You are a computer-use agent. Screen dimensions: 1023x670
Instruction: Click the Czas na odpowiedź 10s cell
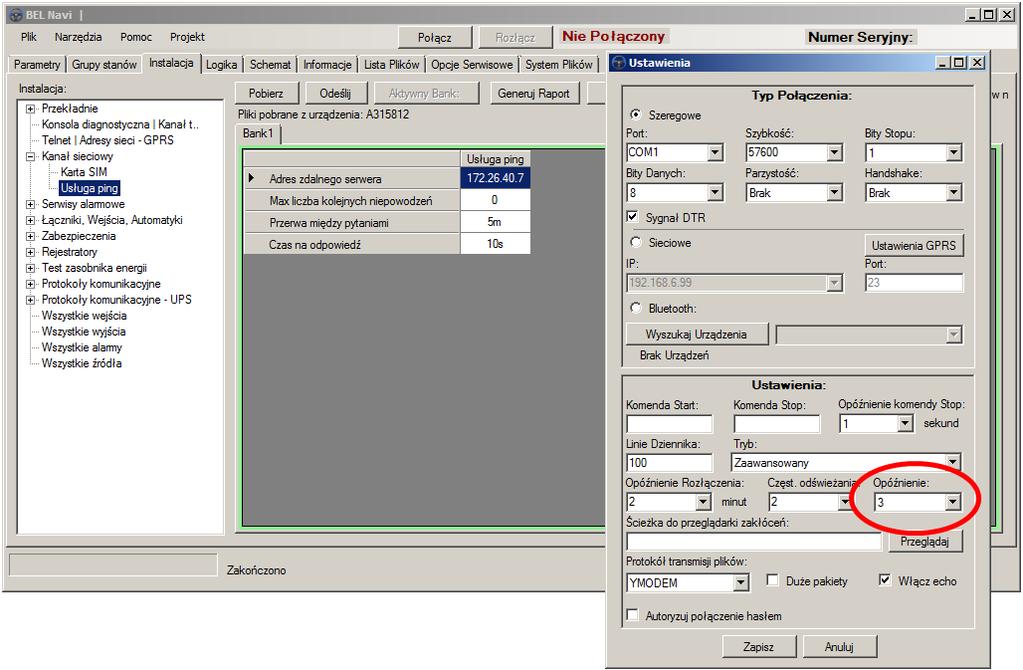tap(495, 244)
